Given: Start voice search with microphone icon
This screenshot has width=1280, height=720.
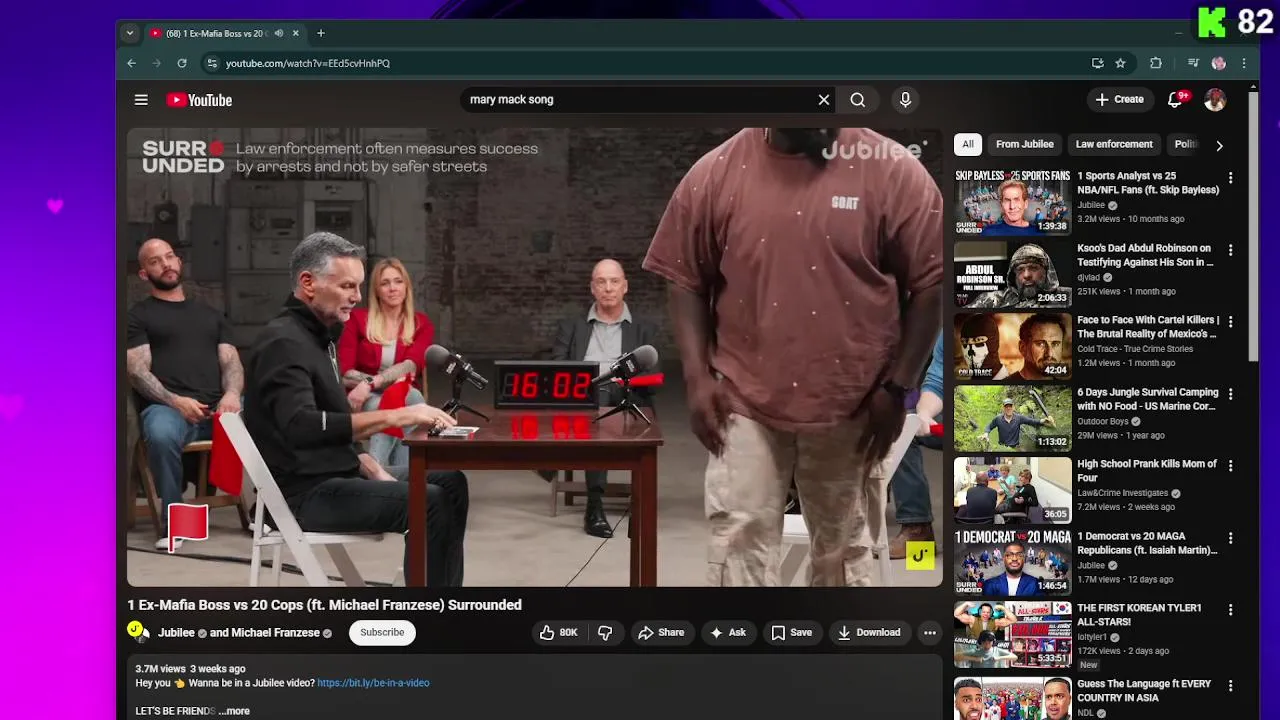Looking at the screenshot, I should [905, 100].
